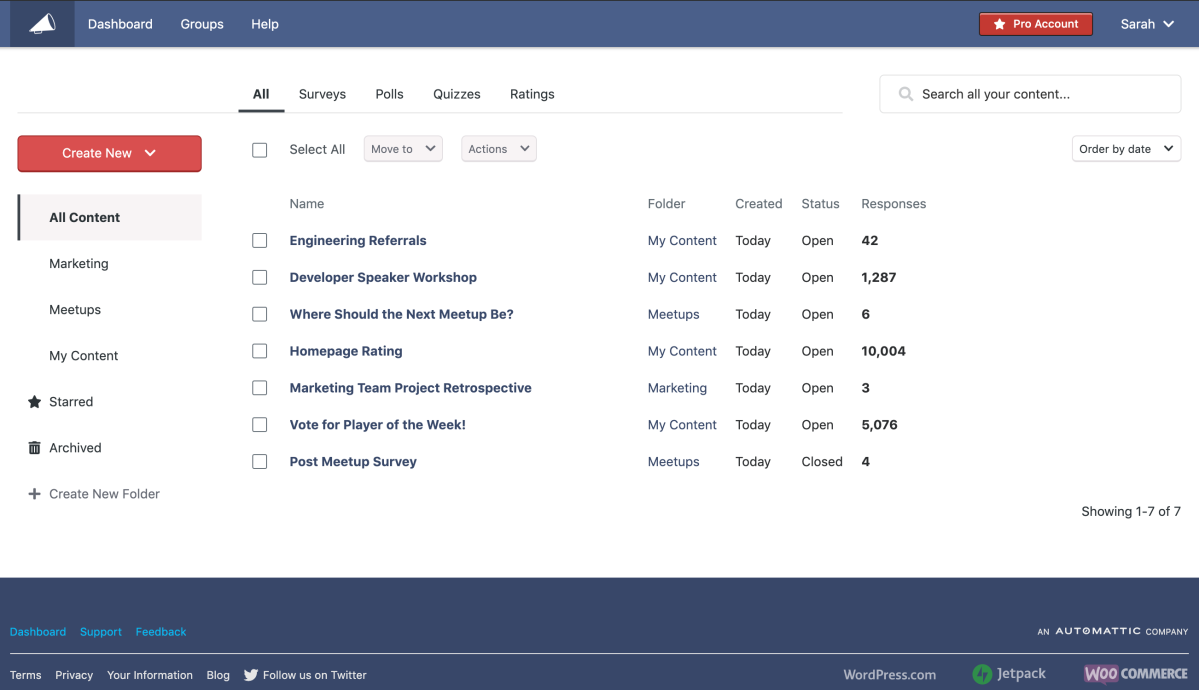
Task: Click the WordPress.com footer link
Action: click(889, 675)
